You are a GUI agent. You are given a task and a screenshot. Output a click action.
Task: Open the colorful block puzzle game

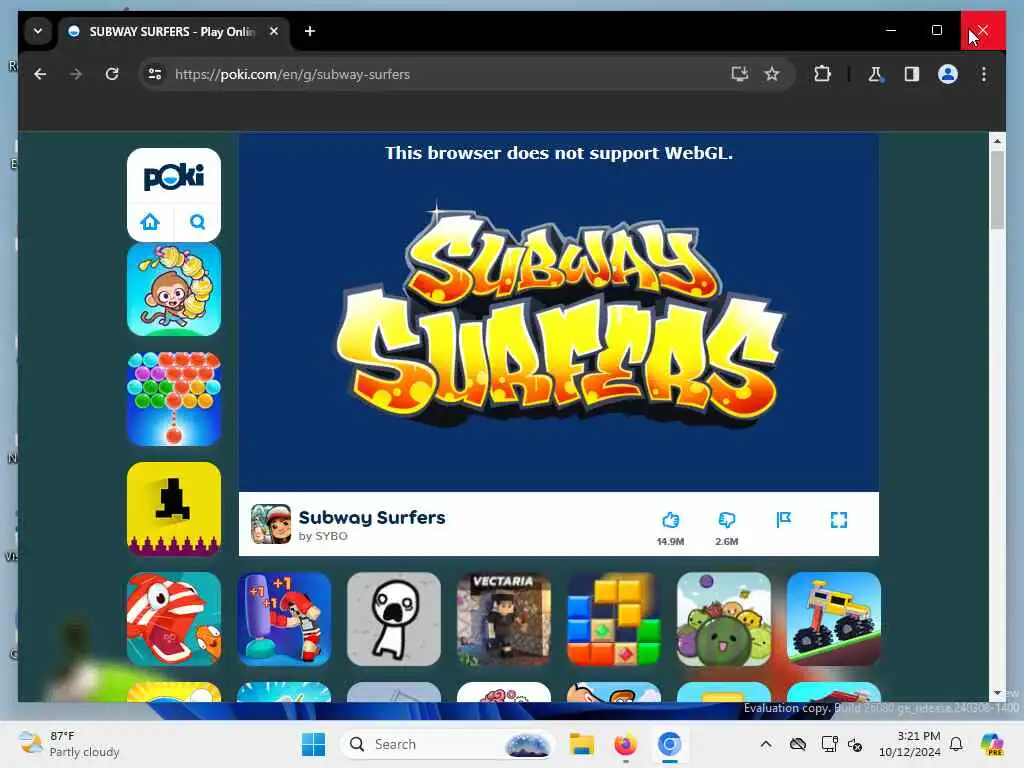(x=614, y=619)
